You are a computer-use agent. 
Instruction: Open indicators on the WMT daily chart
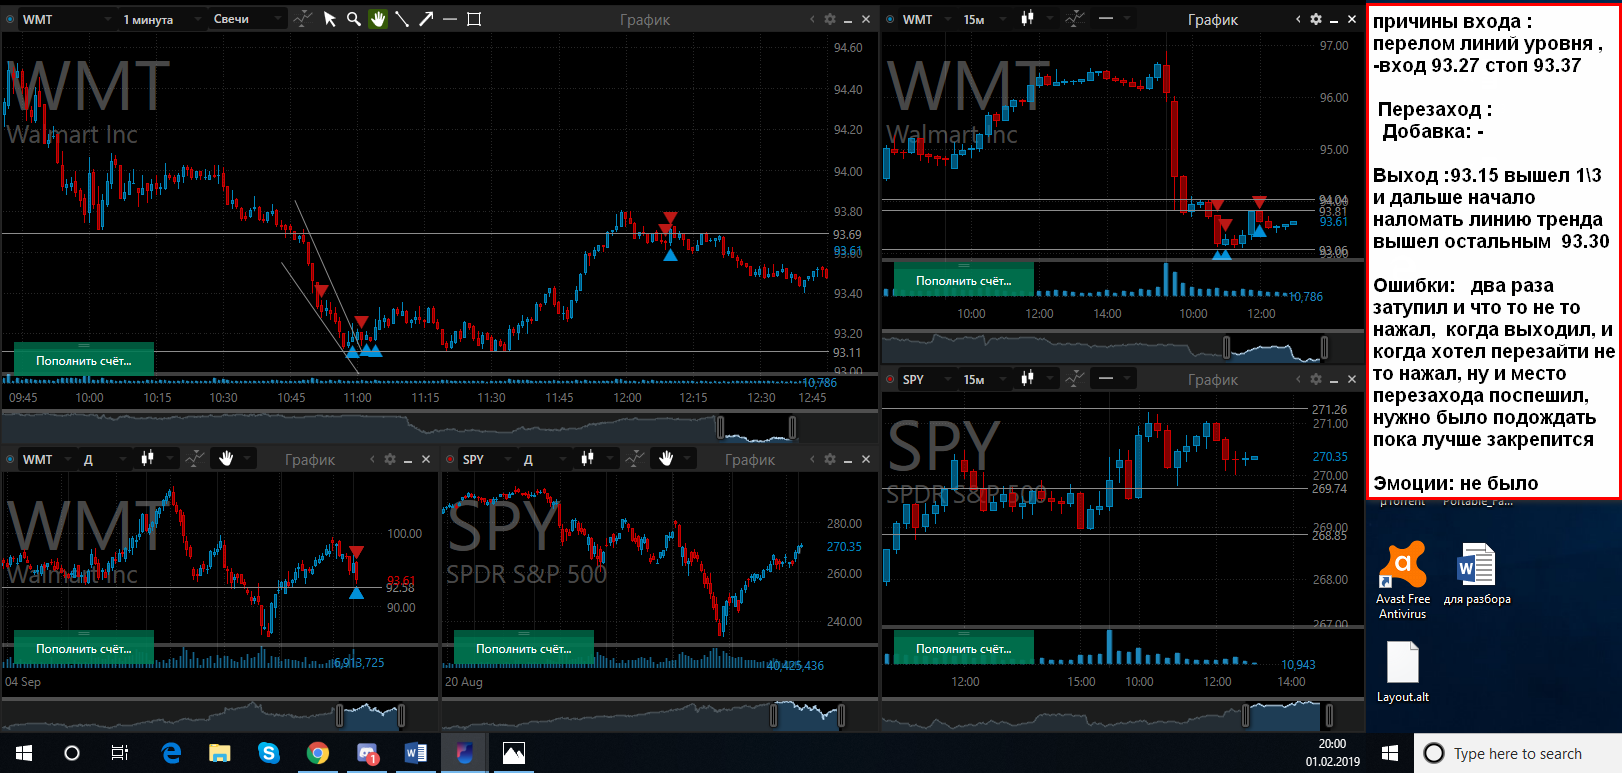pos(194,459)
